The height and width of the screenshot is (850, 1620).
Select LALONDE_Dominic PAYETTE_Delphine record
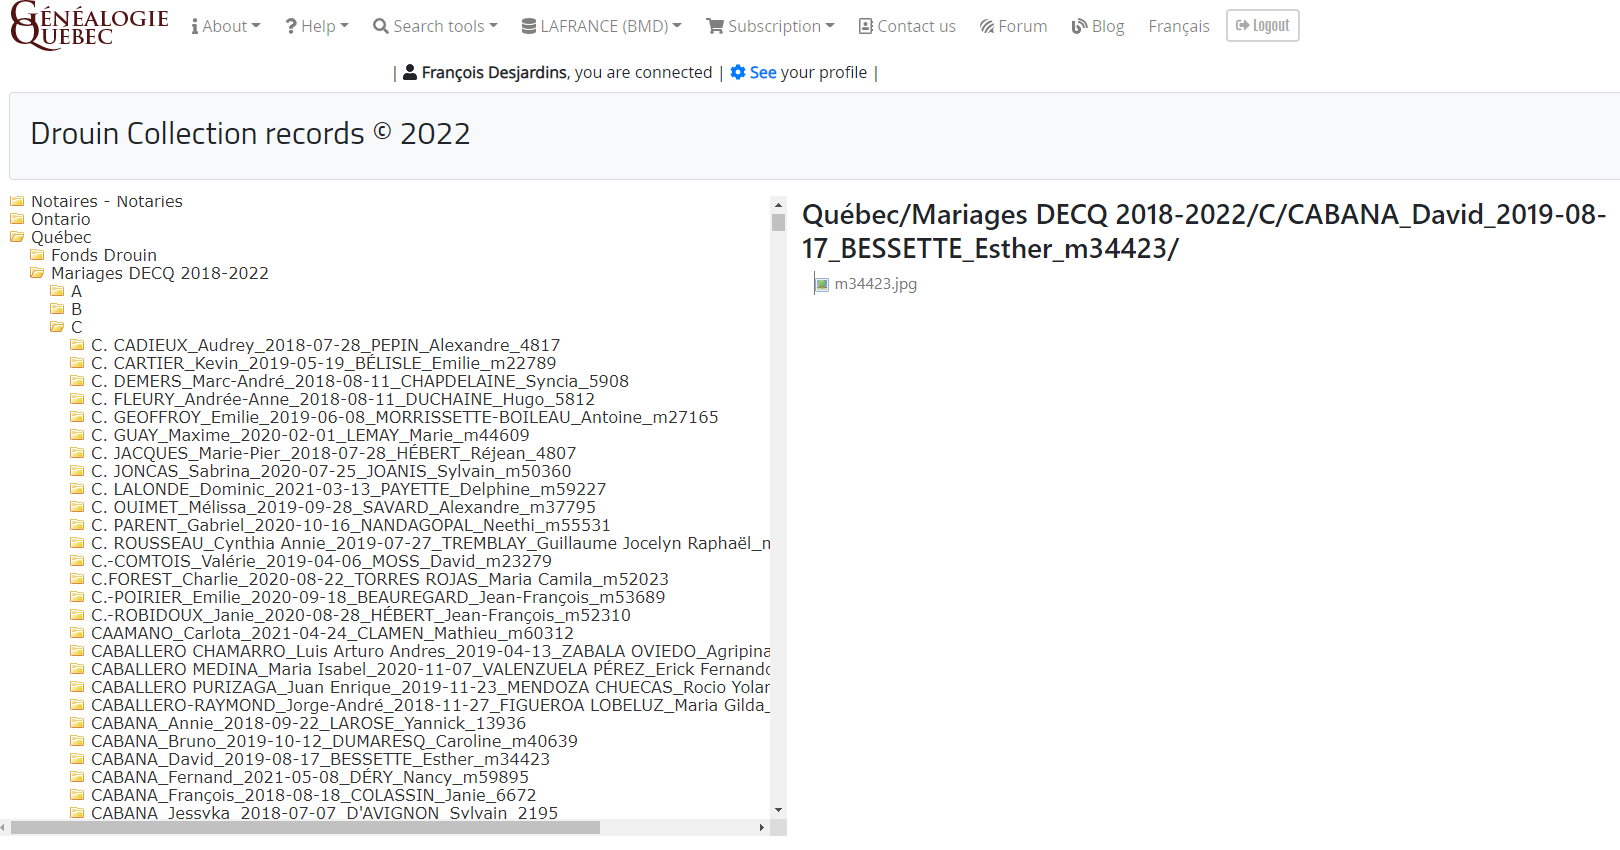pos(349,489)
